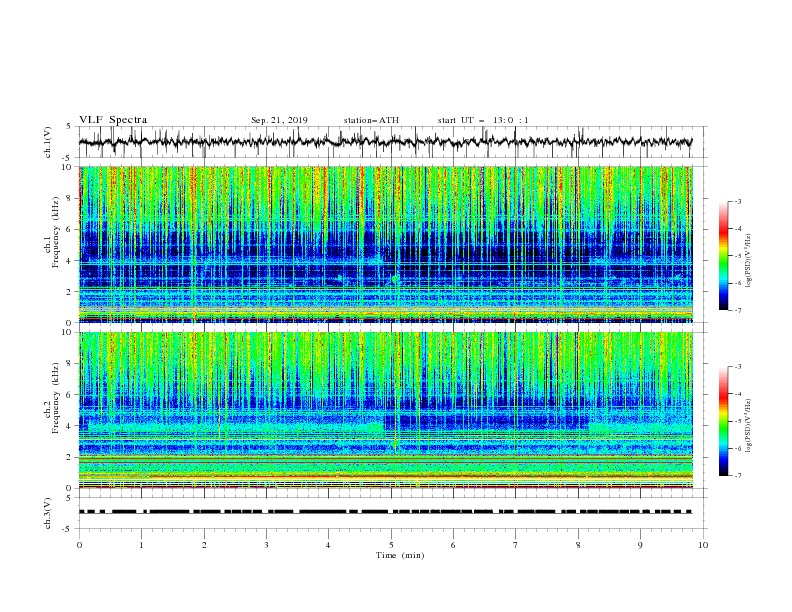792x612 pixels.
Task: Click the "8" tick label on Time axis
Action: (x=578, y=545)
